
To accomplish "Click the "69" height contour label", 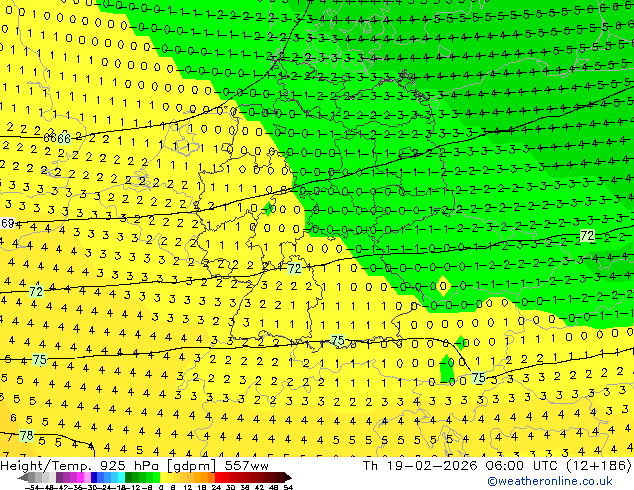I will click(8, 223).
